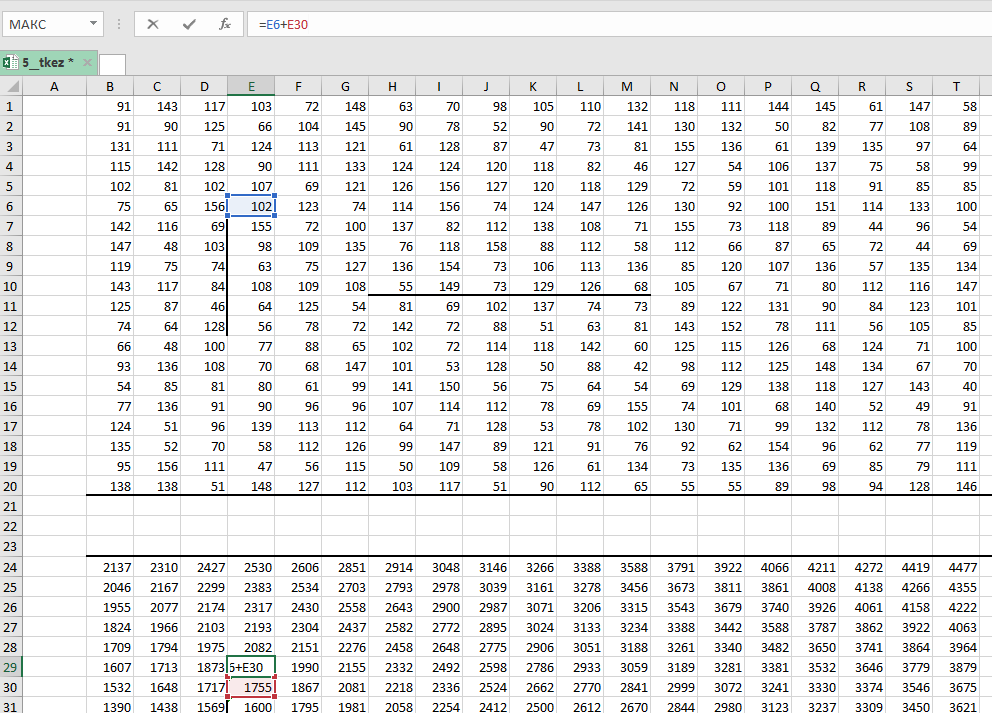
Task: Select row 29 header
Action: tap(11, 667)
